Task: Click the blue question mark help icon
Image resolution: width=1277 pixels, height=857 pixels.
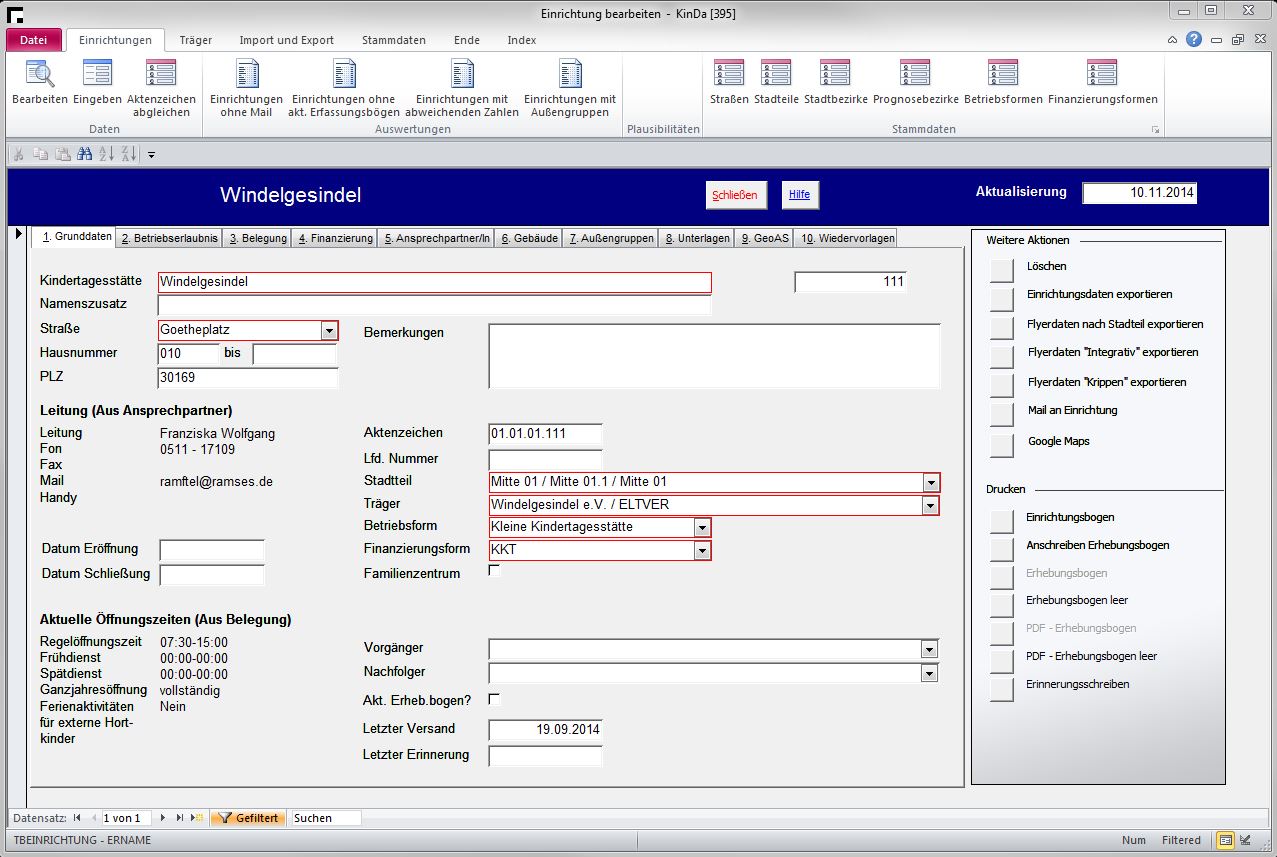Action: point(1194,40)
